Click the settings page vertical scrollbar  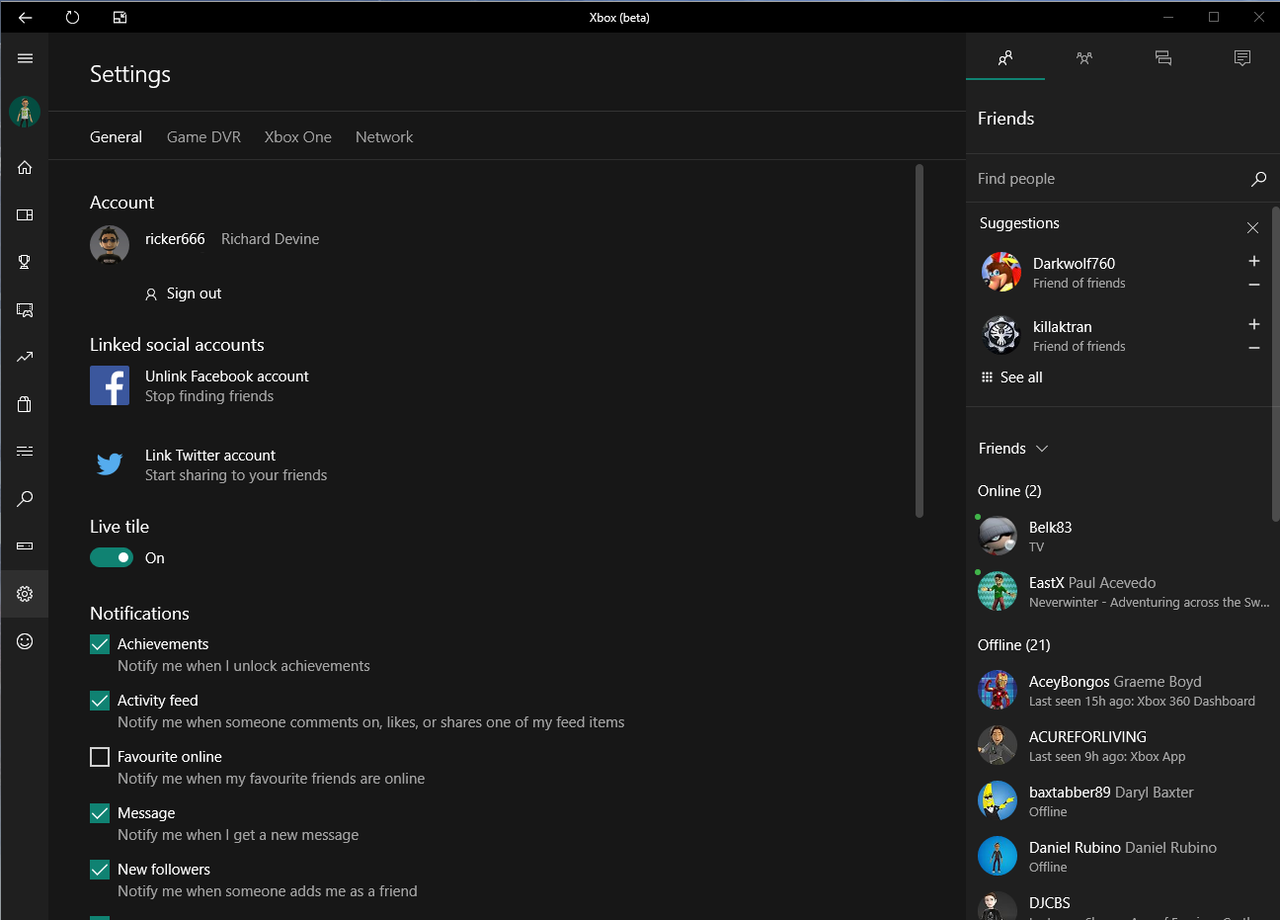click(919, 340)
